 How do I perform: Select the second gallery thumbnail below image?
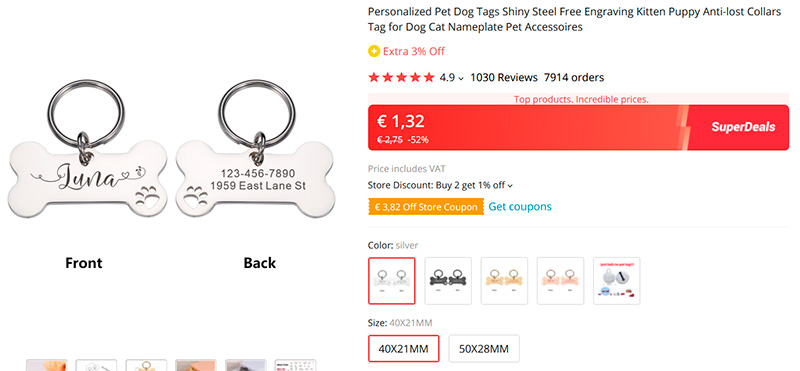click(x=96, y=365)
